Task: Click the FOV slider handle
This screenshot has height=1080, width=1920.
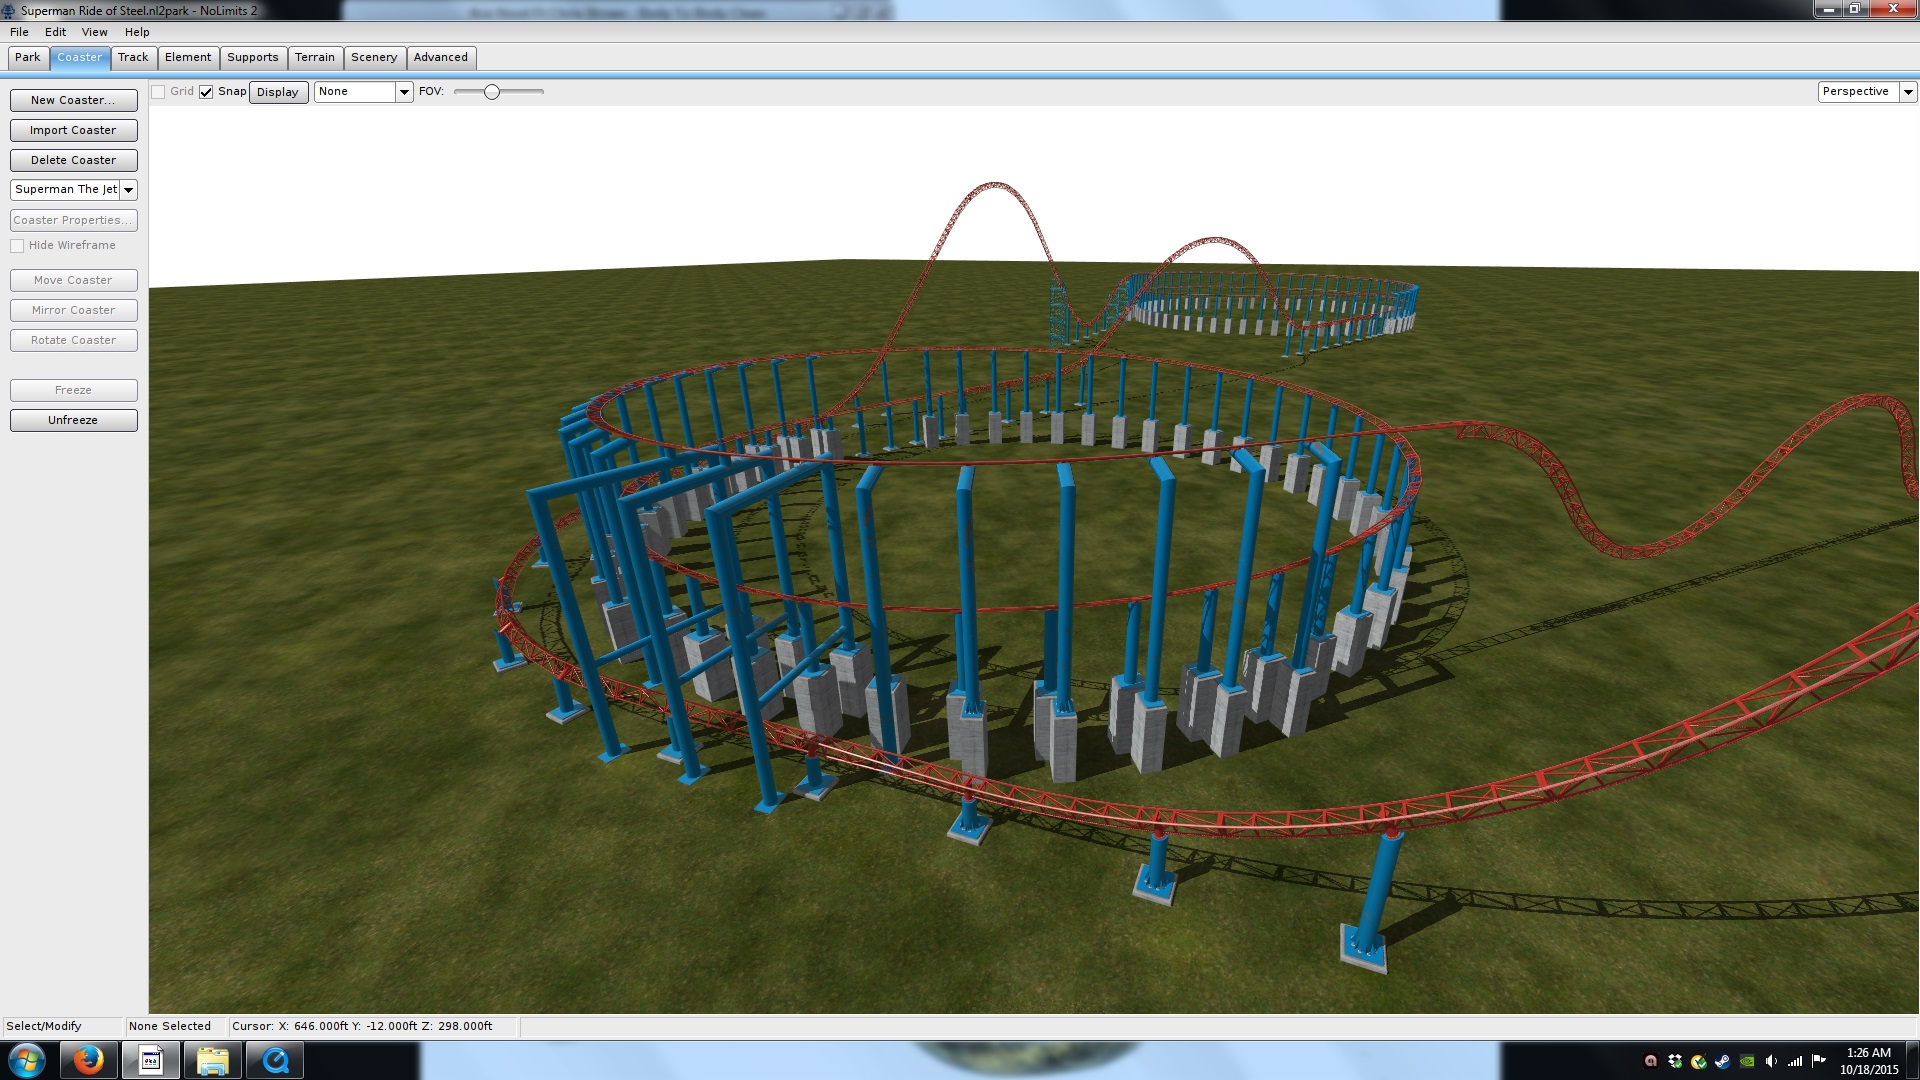Action: pos(492,92)
